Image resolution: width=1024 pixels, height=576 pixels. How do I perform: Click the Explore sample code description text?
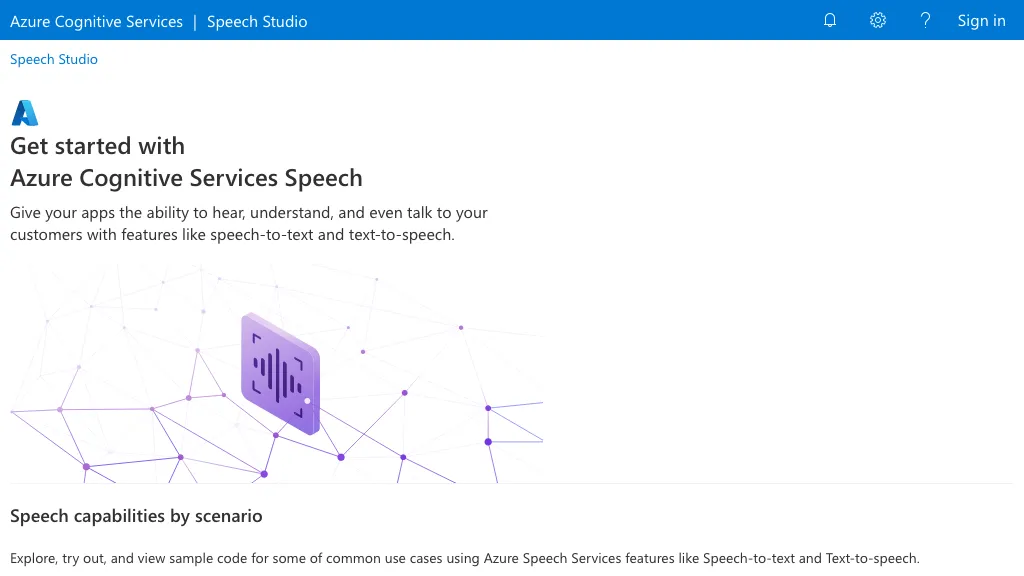point(464,558)
